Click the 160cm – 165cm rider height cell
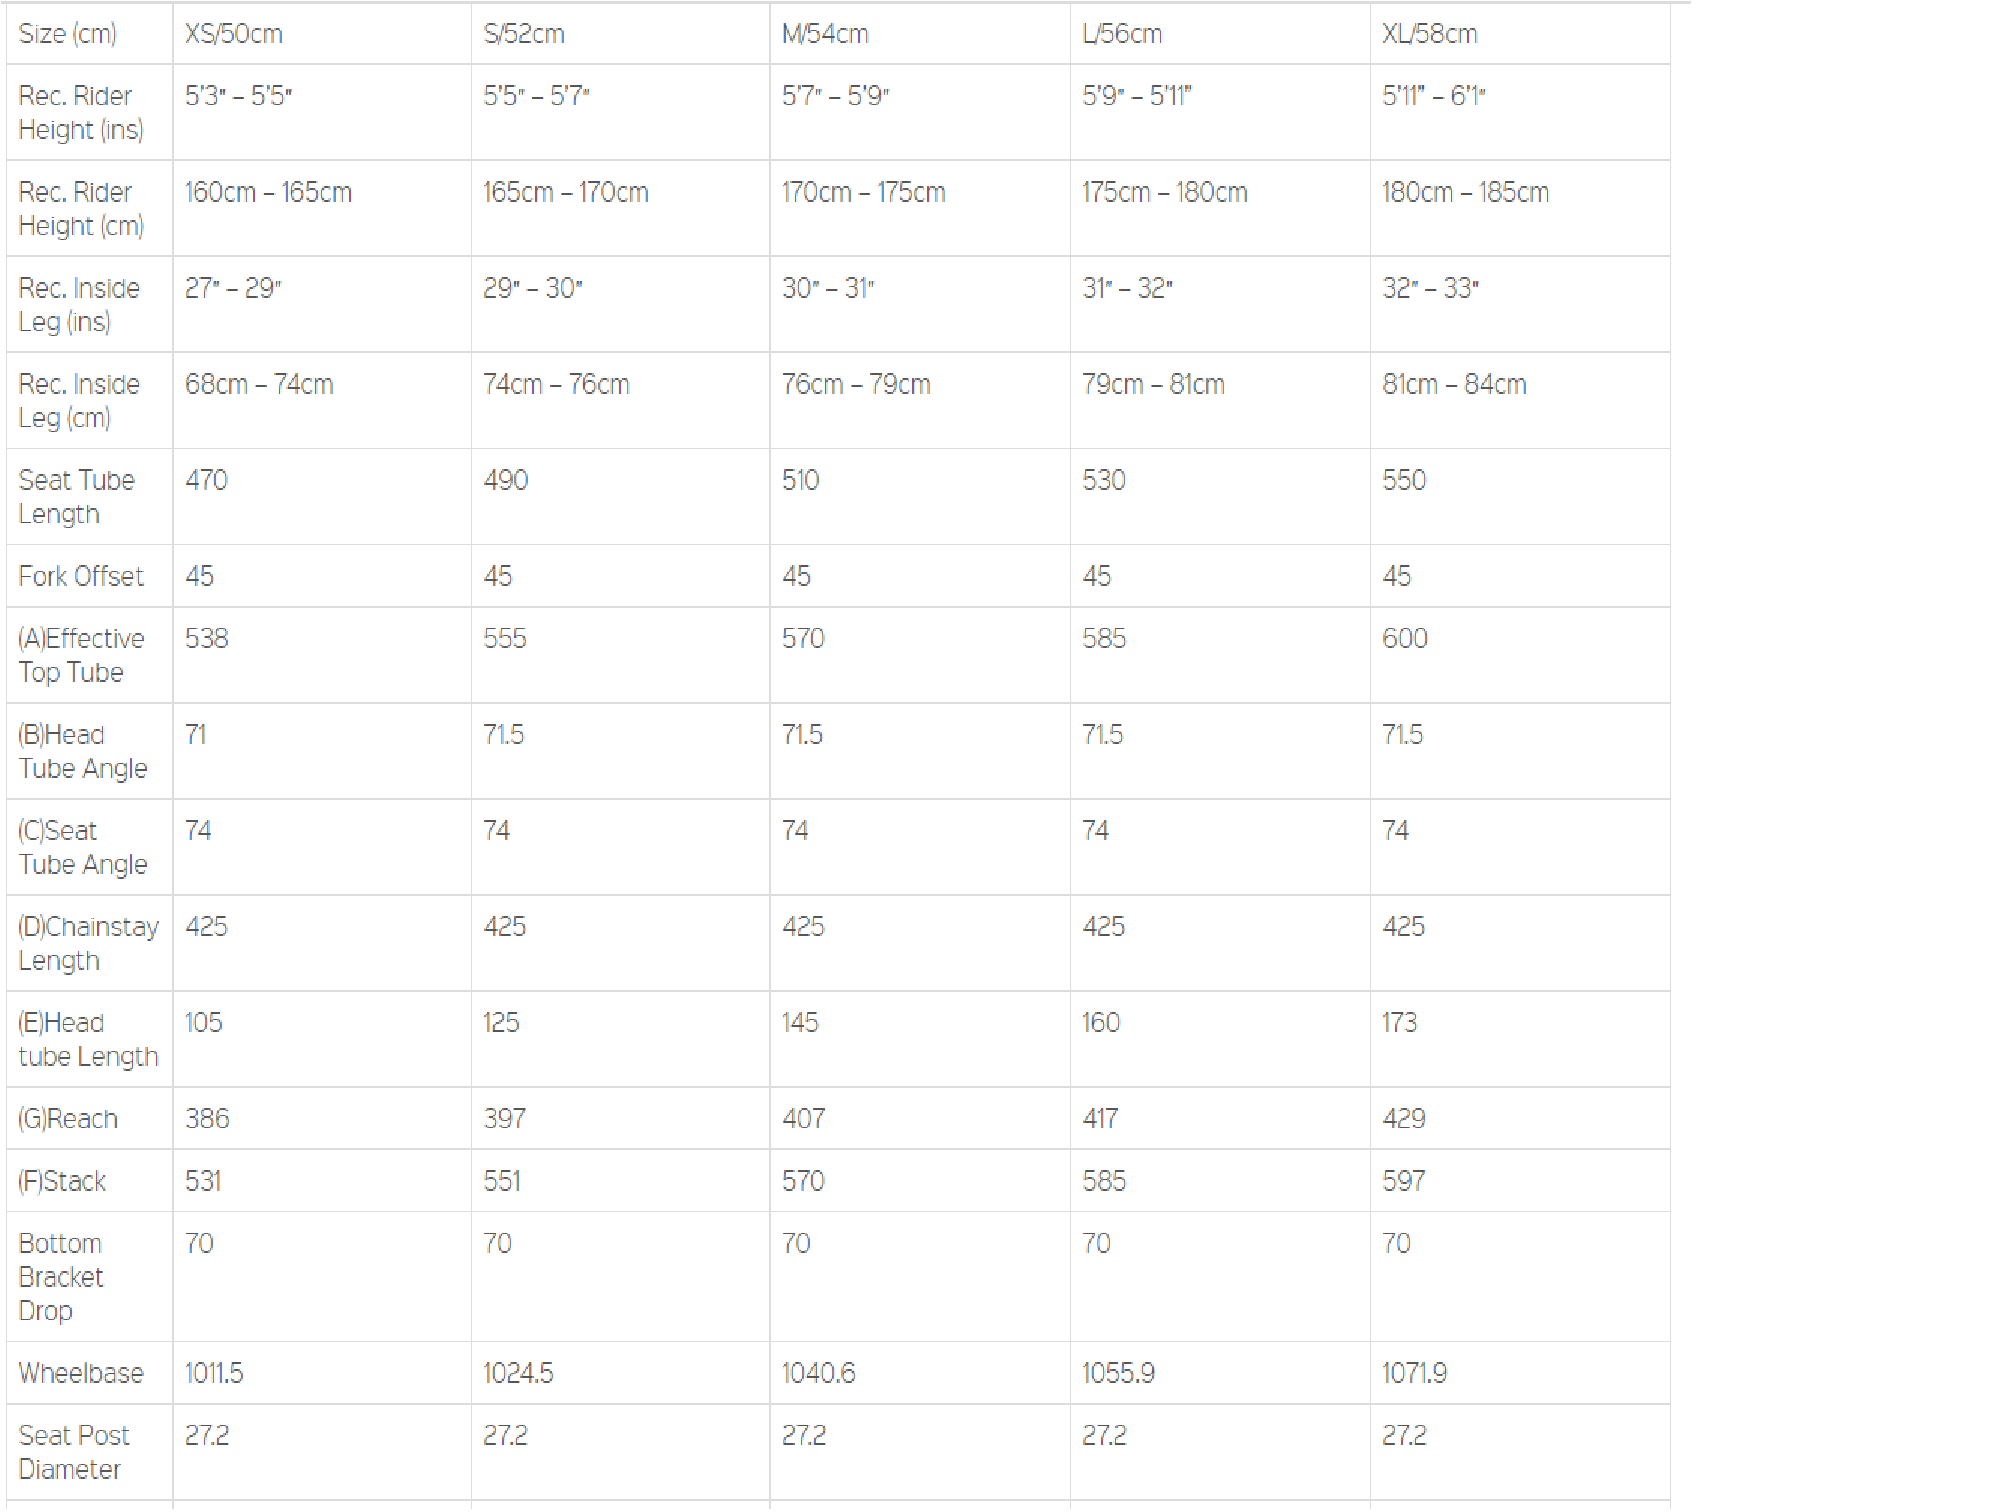This screenshot has width=2016, height=1512. [x=268, y=192]
